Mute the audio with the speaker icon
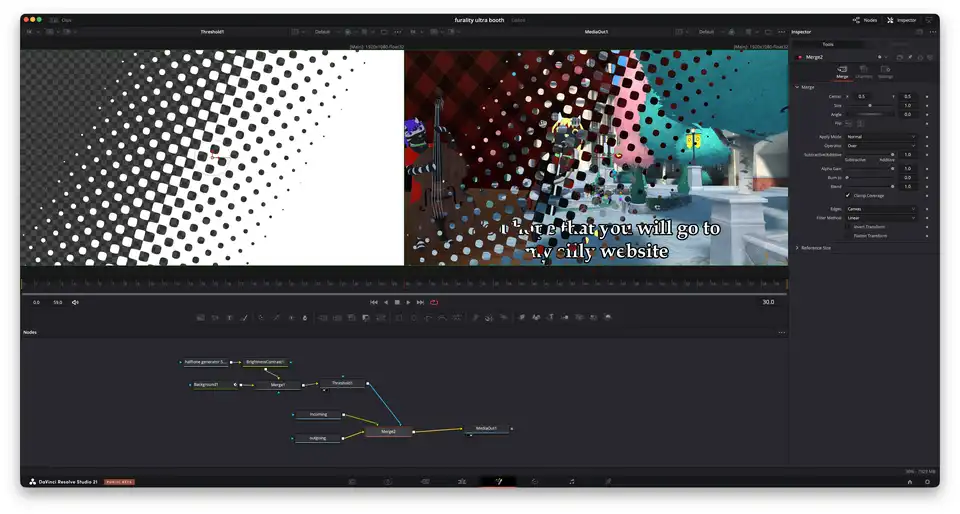The width and height of the screenshot is (960, 514). coord(75,302)
